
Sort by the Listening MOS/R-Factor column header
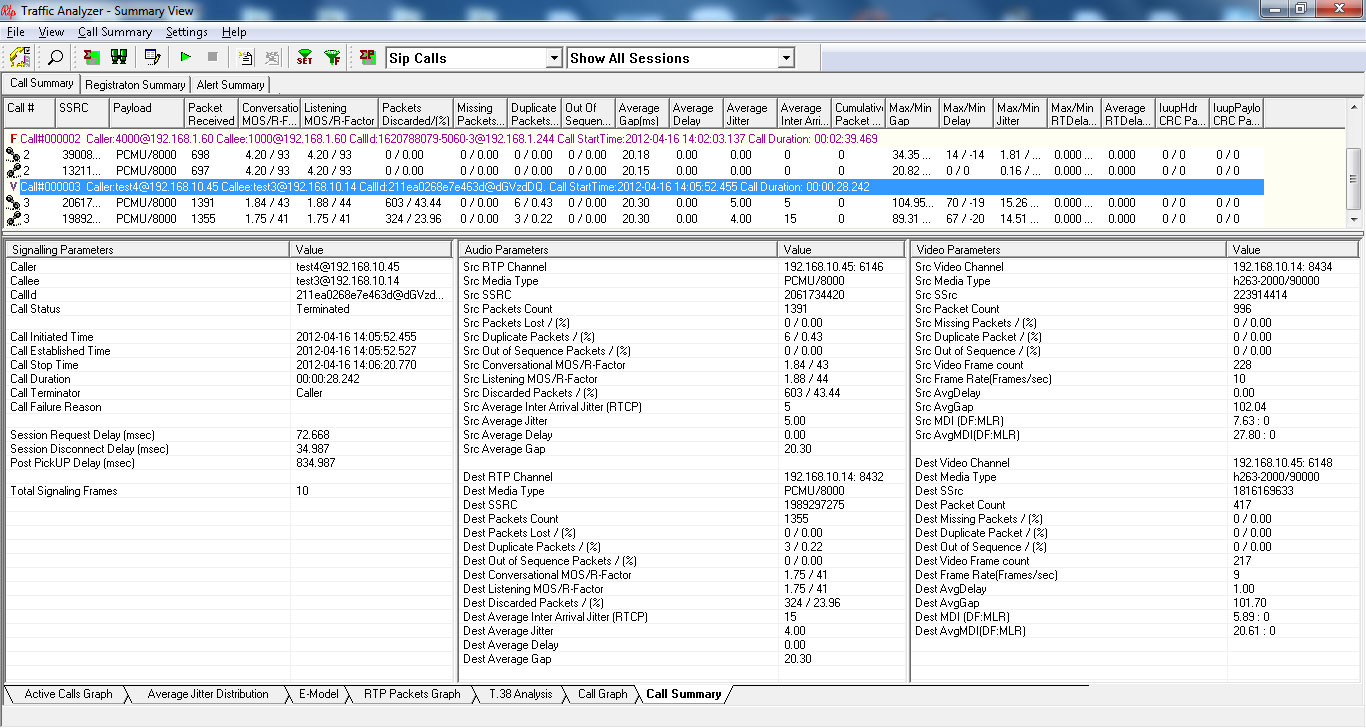[x=339, y=113]
